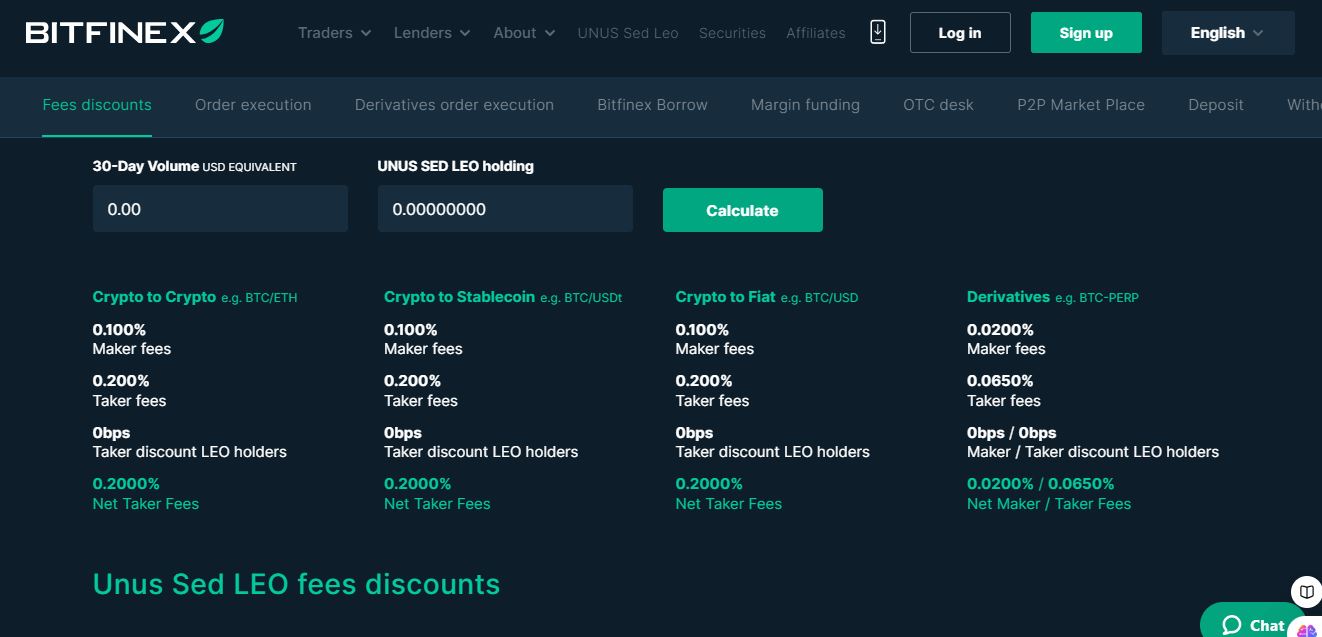
Task: Open the P2P Market Place tab
Action: point(1081,105)
